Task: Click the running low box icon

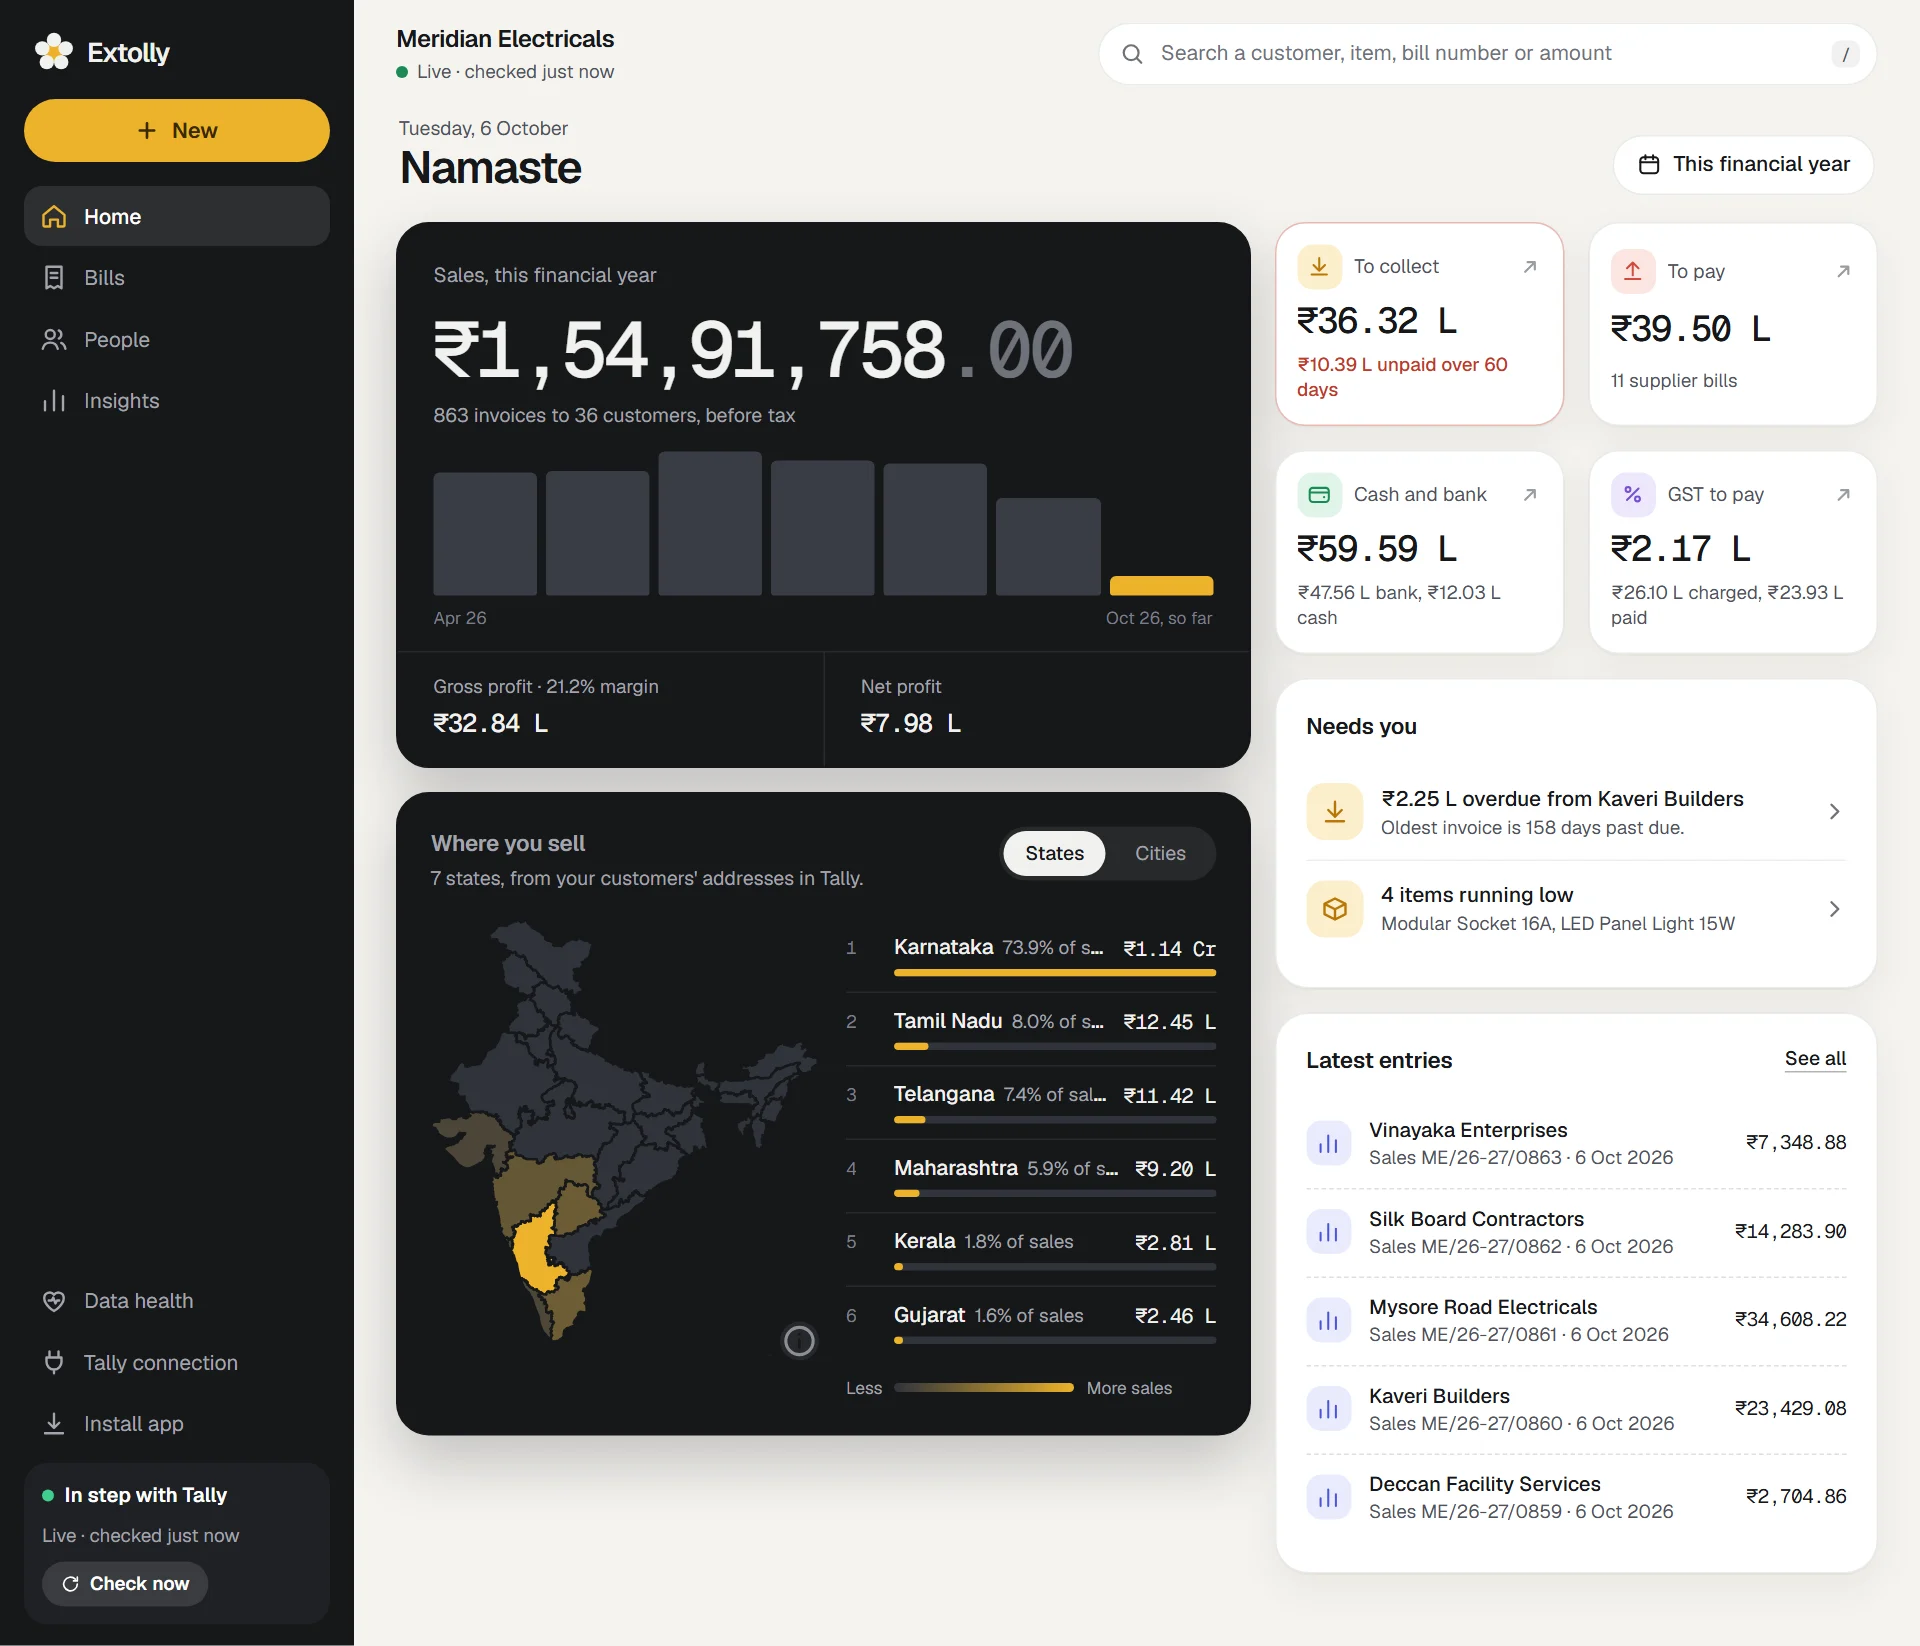Action: [x=1335, y=909]
